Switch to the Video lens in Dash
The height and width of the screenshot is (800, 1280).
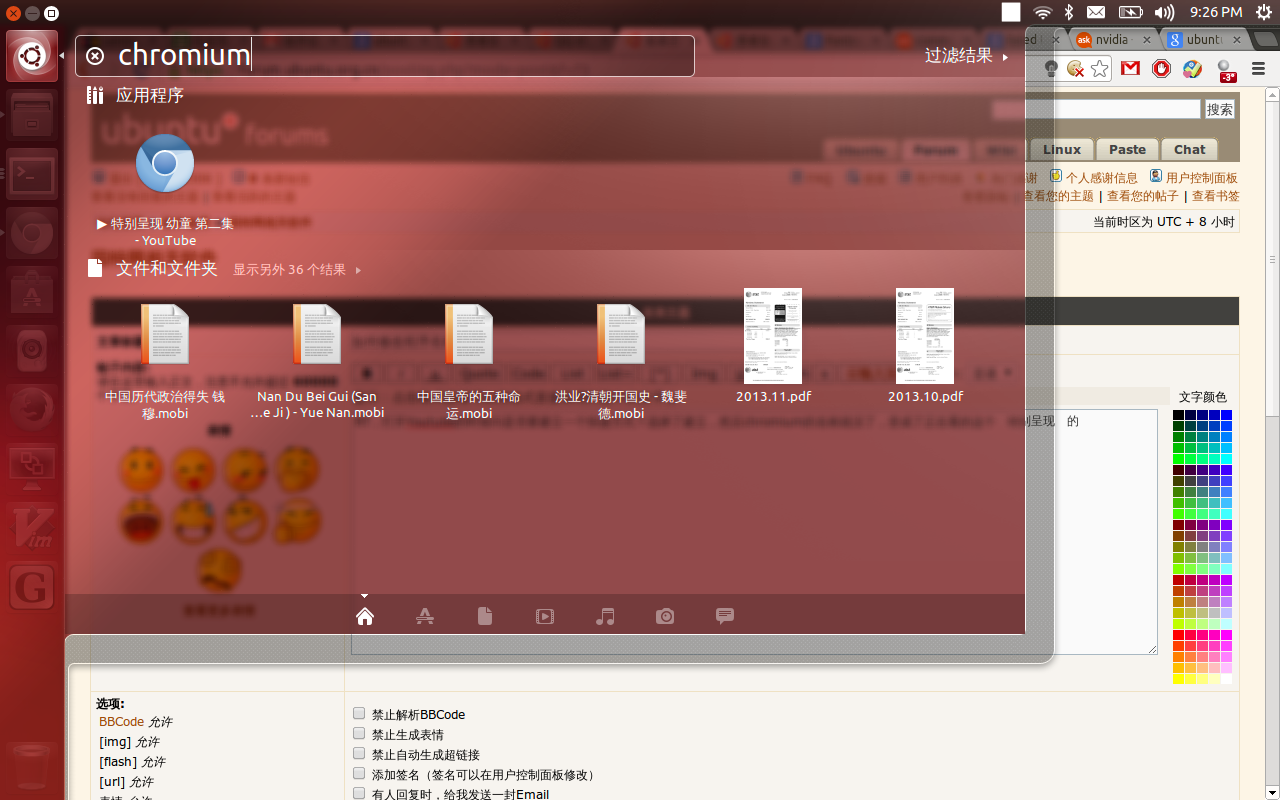point(545,616)
